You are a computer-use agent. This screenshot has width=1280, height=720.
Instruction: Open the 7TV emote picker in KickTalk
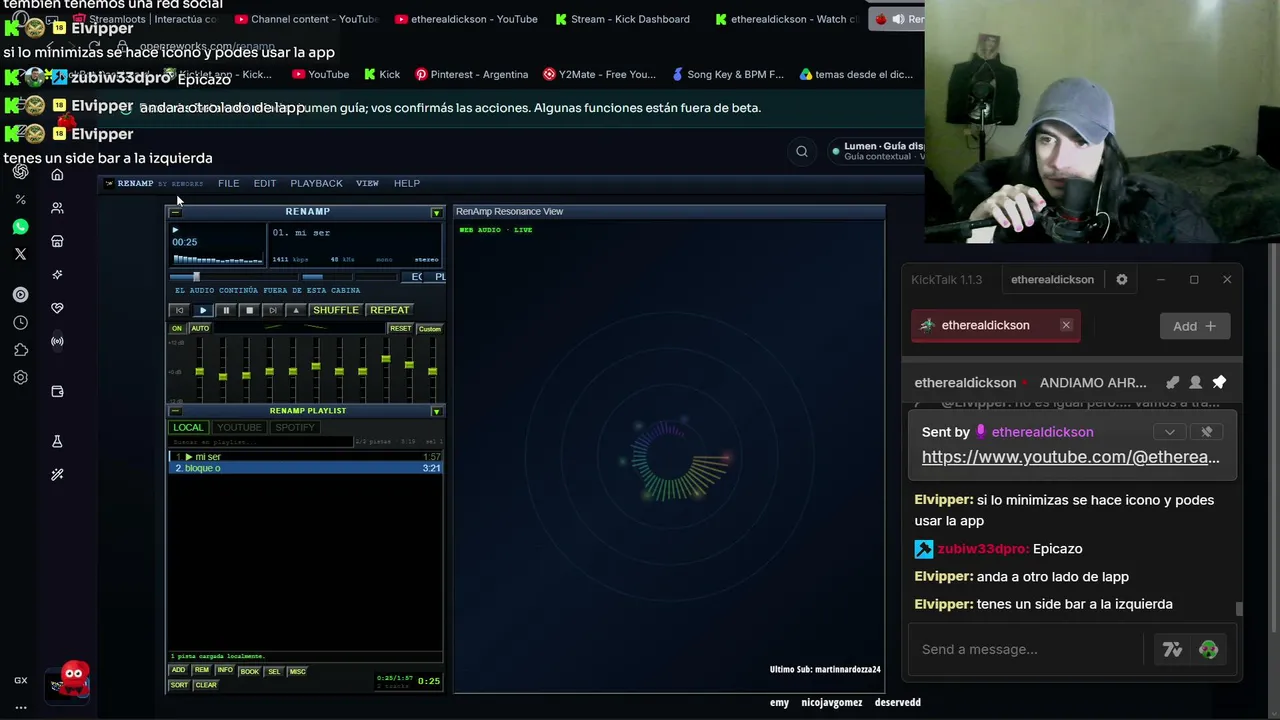pyautogui.click(x=1172, y=650)
